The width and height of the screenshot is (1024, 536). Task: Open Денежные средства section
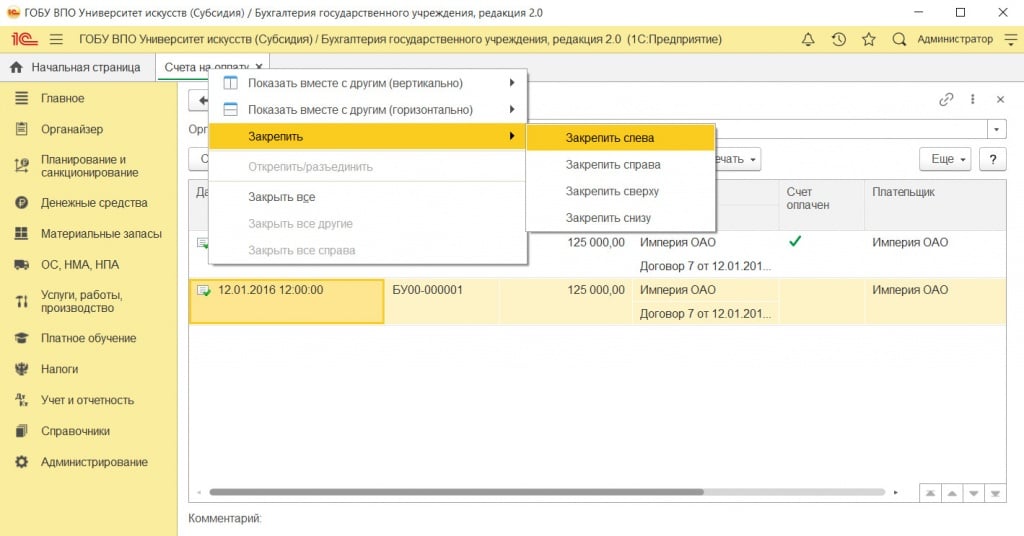click(94, 203)
